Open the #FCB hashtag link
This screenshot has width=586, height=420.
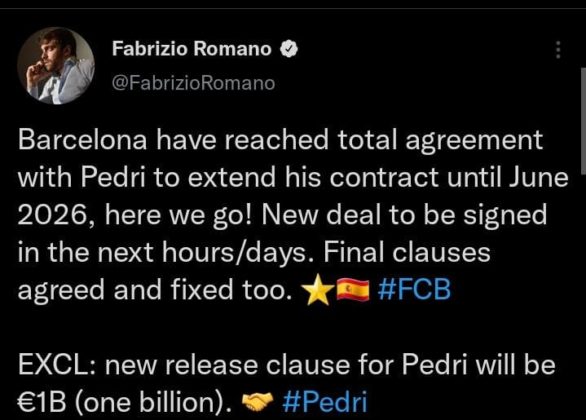[414, 289]
